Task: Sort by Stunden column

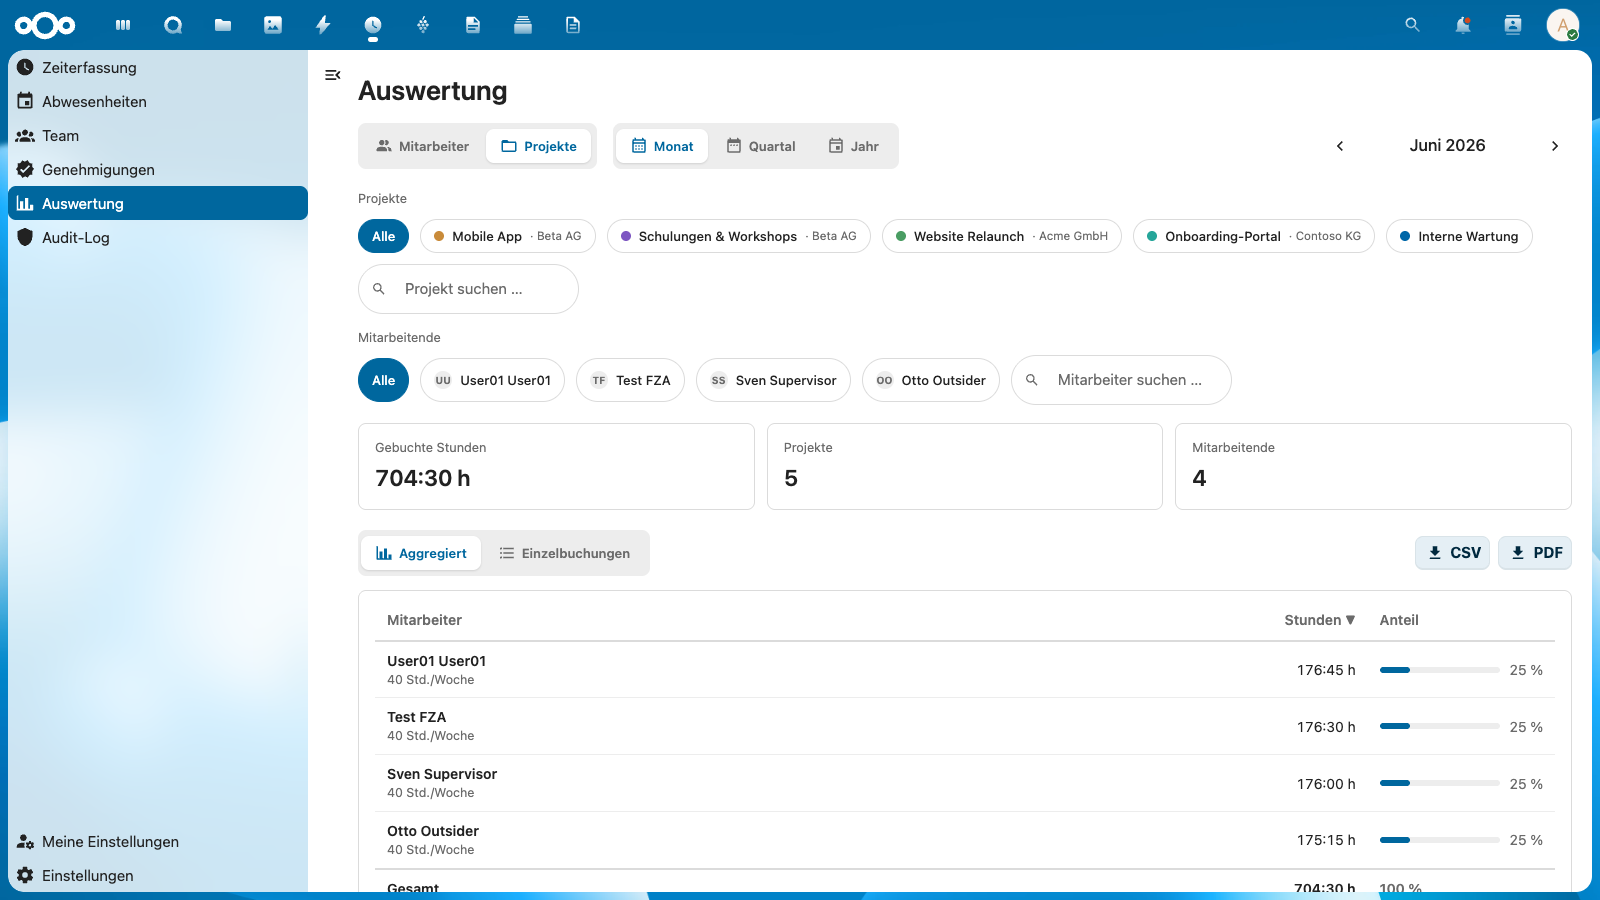Action: [1319, 620]
